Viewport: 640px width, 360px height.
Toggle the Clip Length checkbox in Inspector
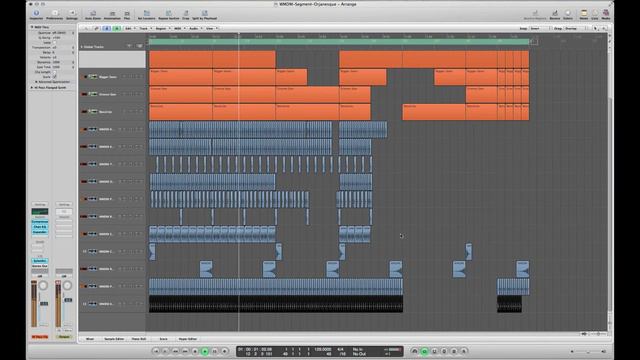click(x=55, y=72)
